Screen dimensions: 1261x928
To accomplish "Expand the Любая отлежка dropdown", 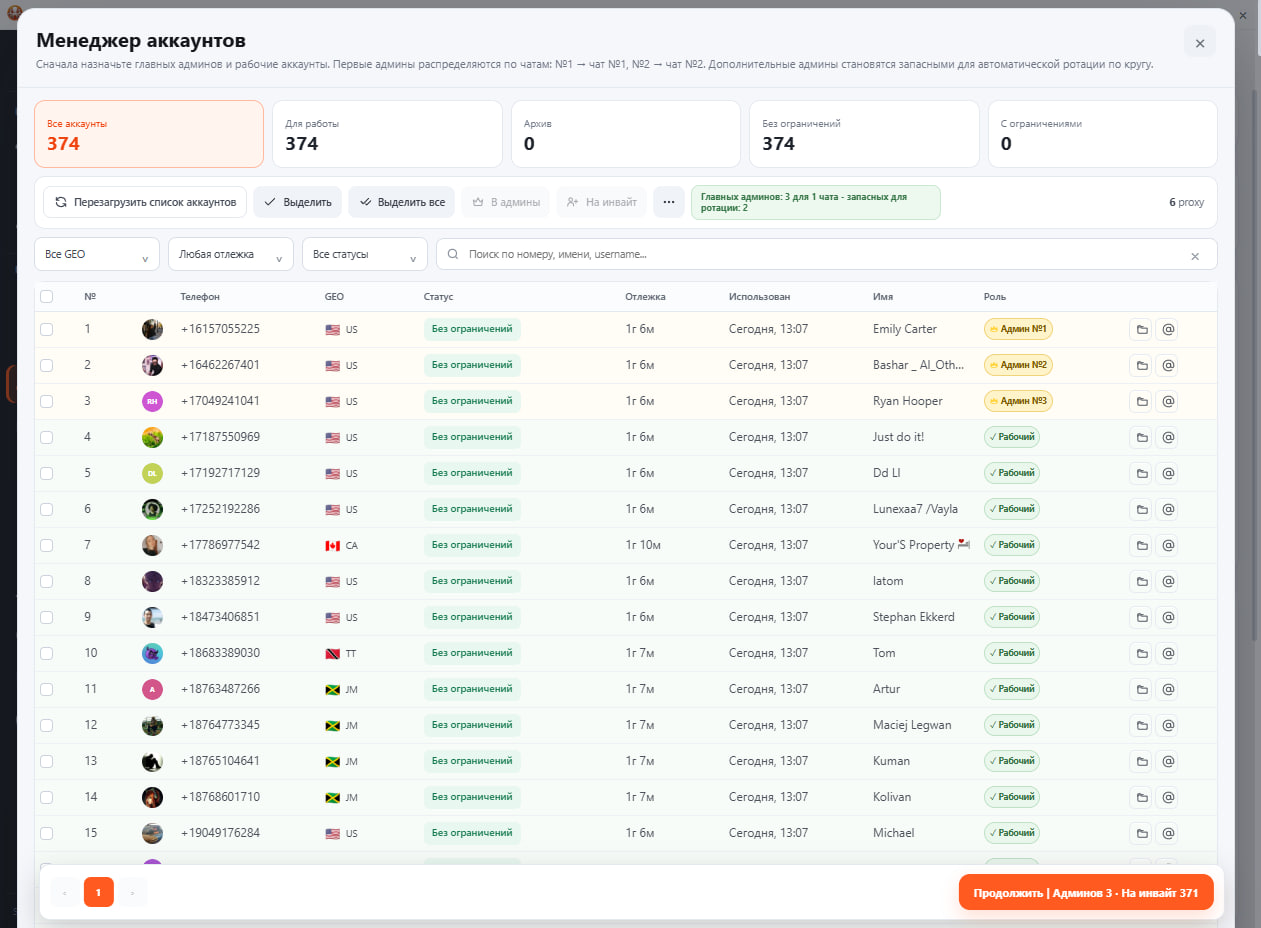I will (231, 254).
